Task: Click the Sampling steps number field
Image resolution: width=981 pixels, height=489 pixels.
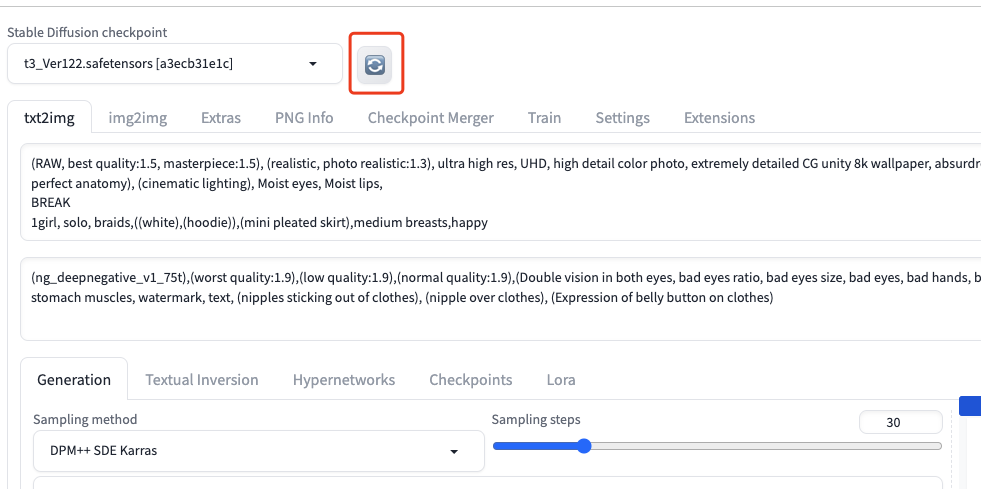Action: 900,422
